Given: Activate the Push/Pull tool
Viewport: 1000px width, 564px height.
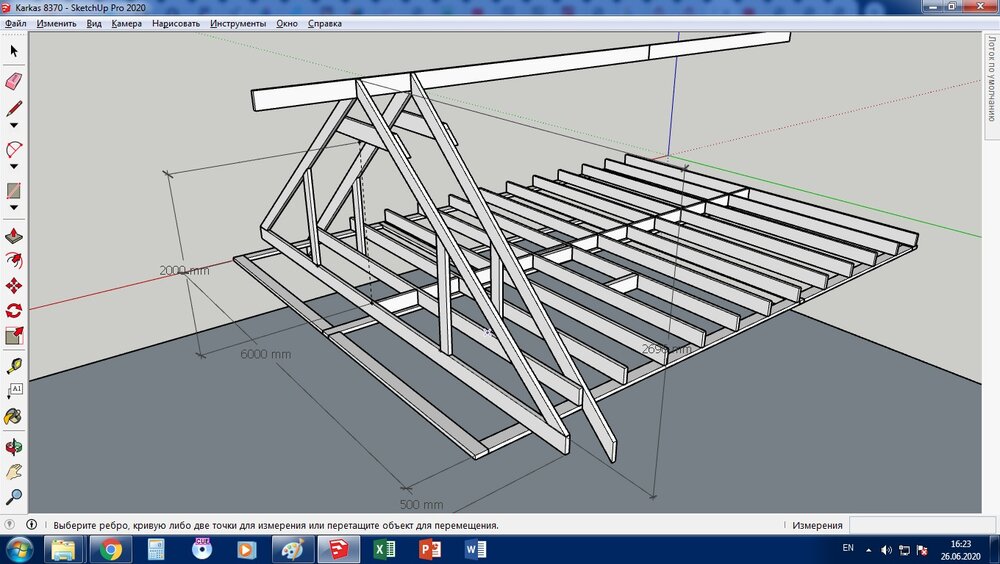Looking at the screenshot, I should tap(14, 237).
